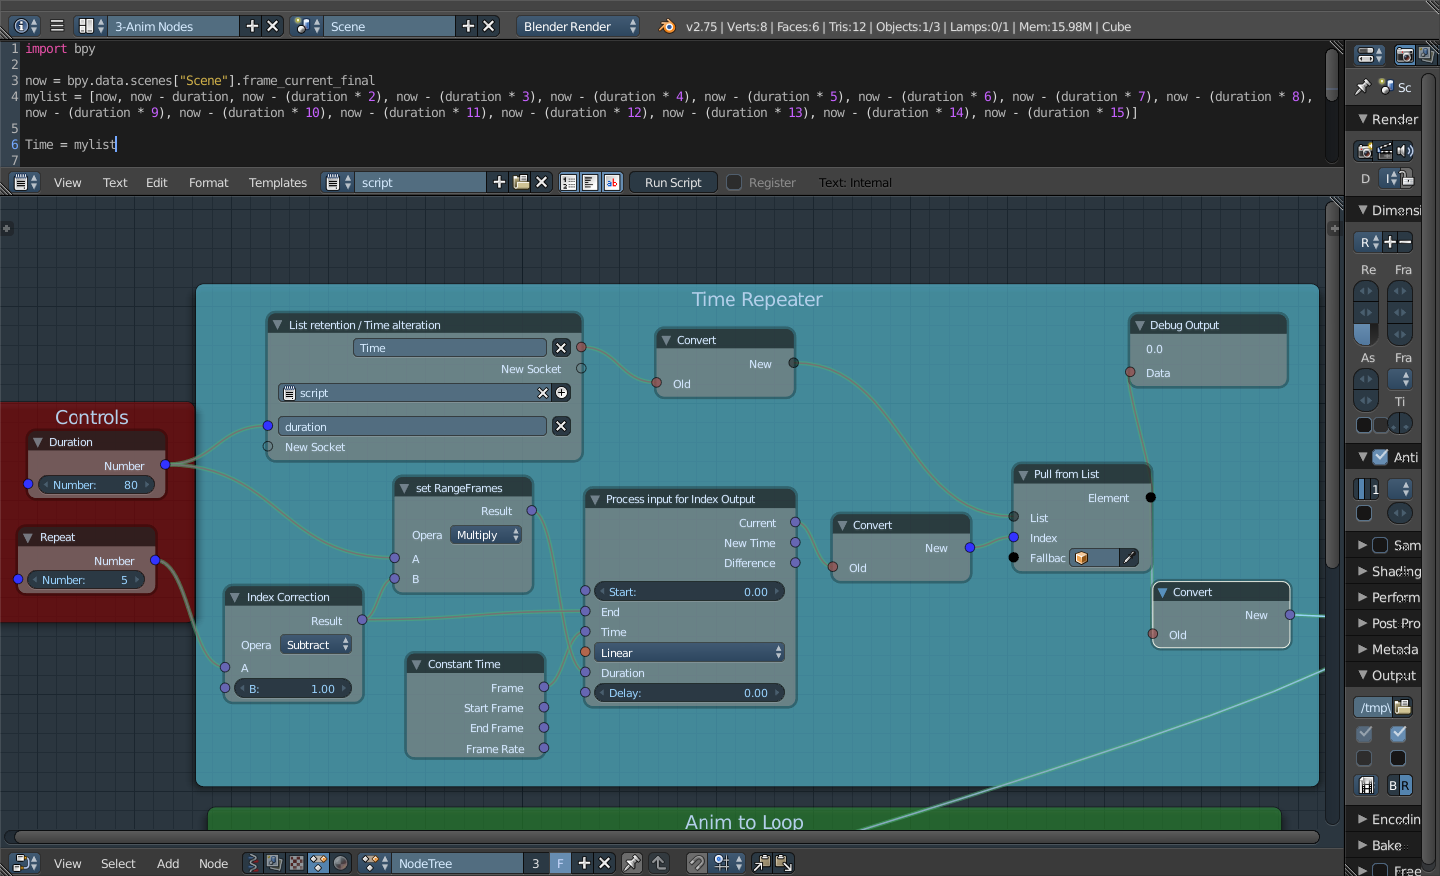
Task: Open the Blender Render engine dropdown
Action: point(579,26)
